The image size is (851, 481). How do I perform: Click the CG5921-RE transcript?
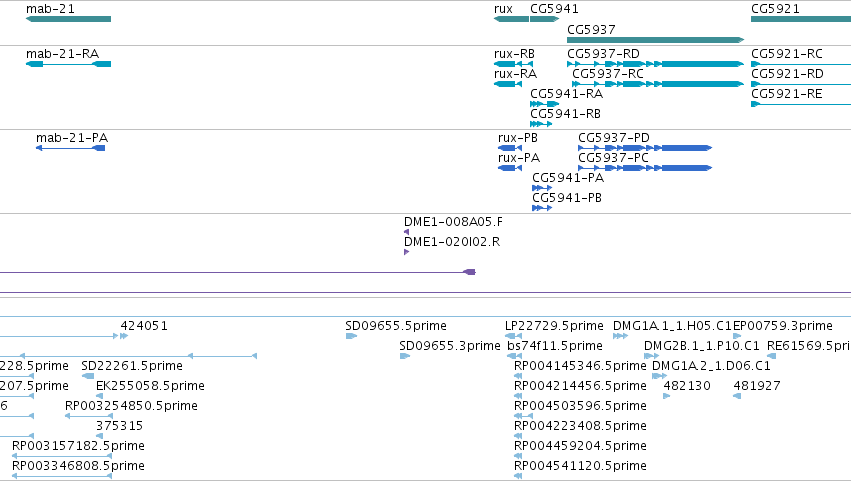click(801, 104)
